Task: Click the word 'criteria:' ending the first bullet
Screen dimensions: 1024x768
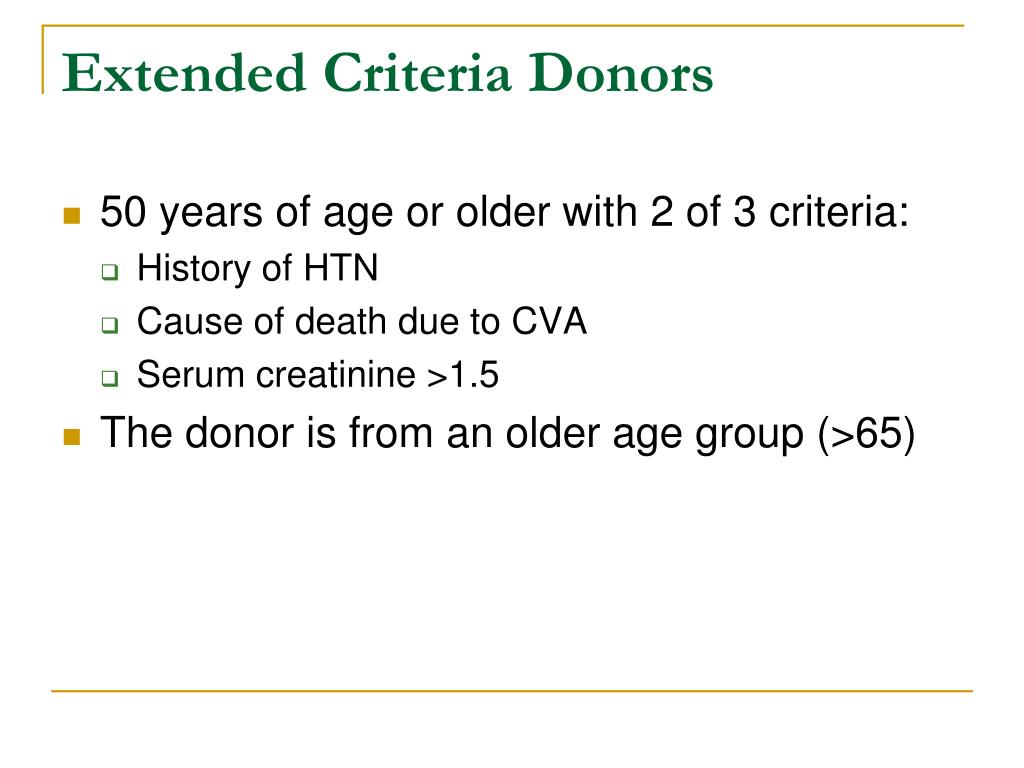Action: coord(839,213)
